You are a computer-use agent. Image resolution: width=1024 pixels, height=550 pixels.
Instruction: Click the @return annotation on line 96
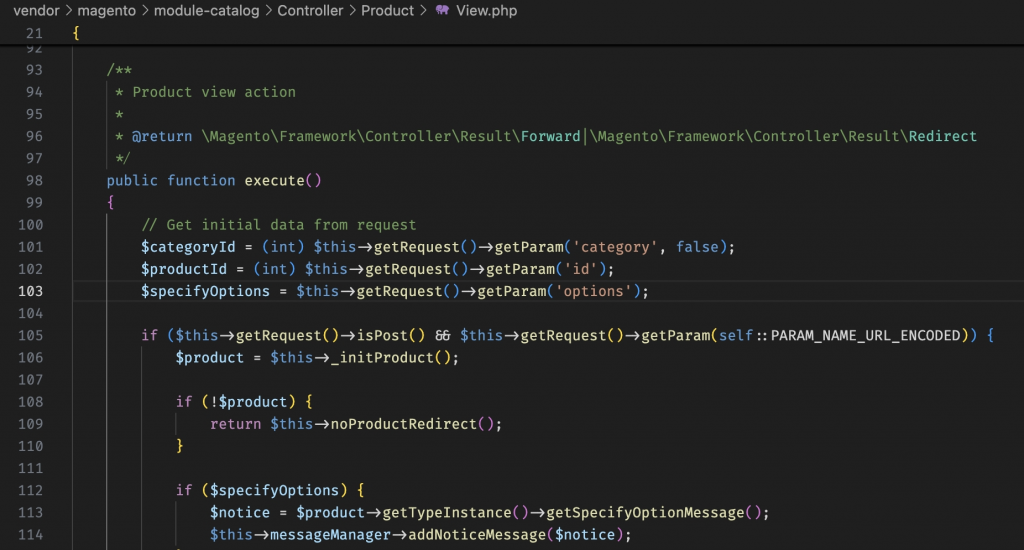click(162, 136)
